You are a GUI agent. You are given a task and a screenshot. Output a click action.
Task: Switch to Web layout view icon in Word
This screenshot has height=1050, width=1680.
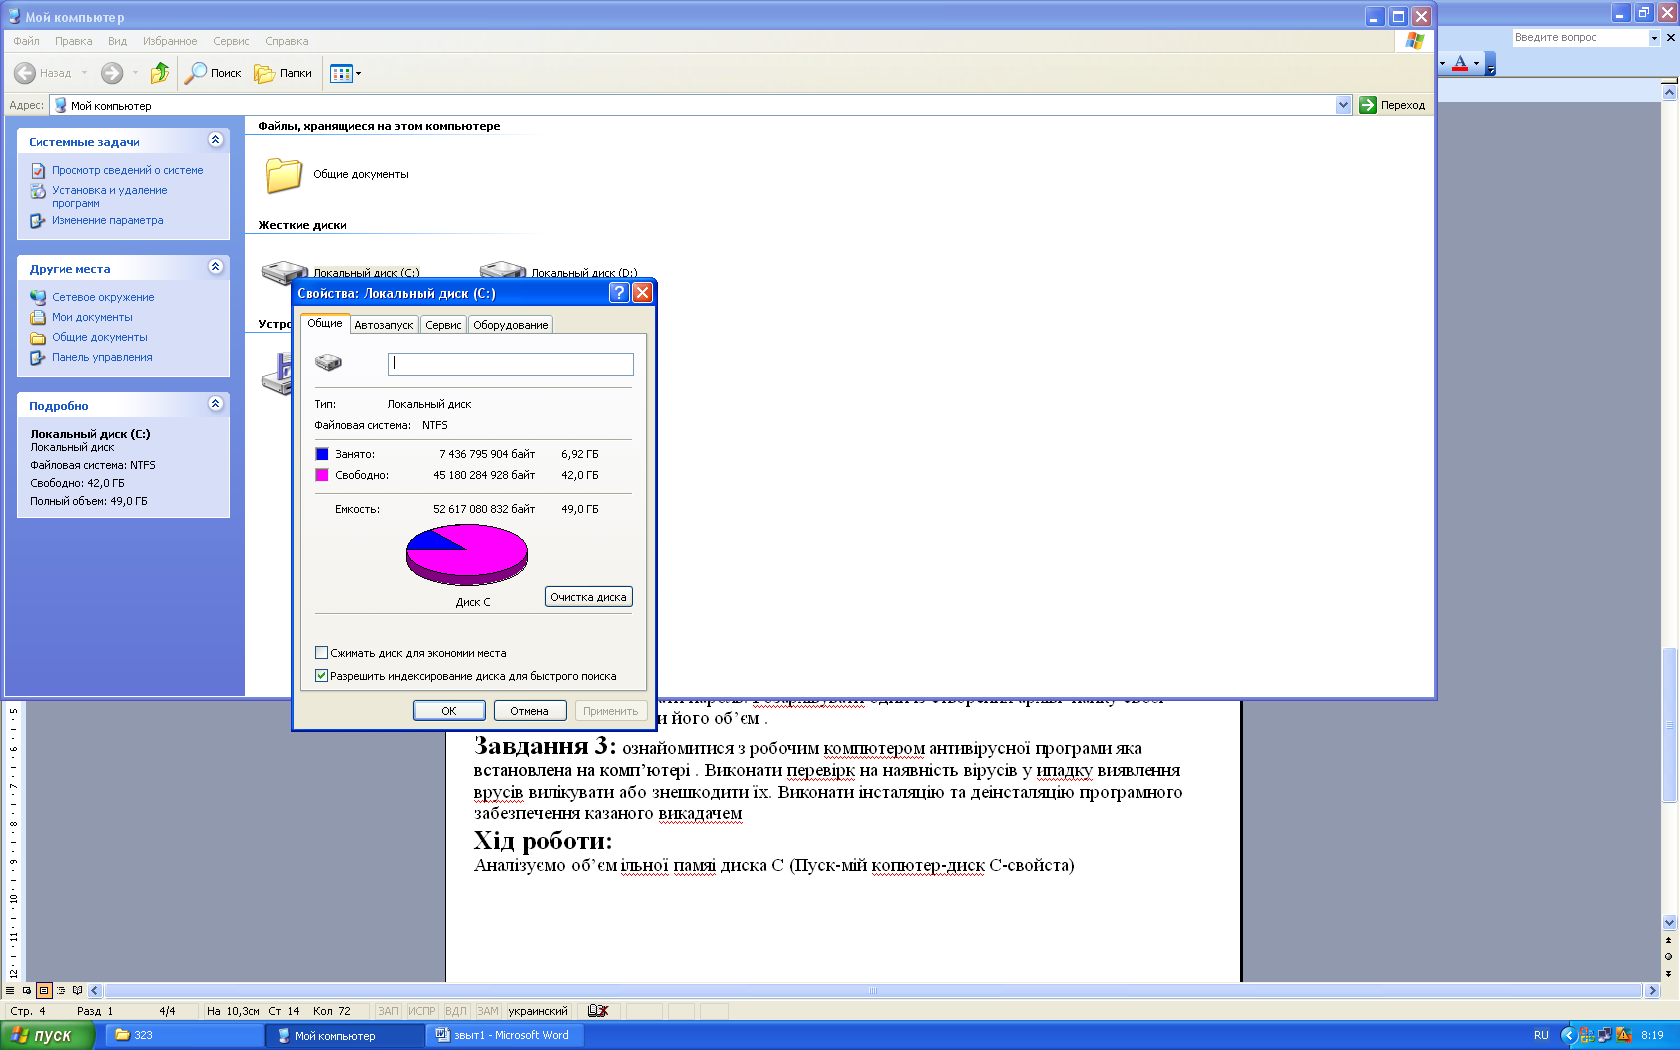coord(27,991)
